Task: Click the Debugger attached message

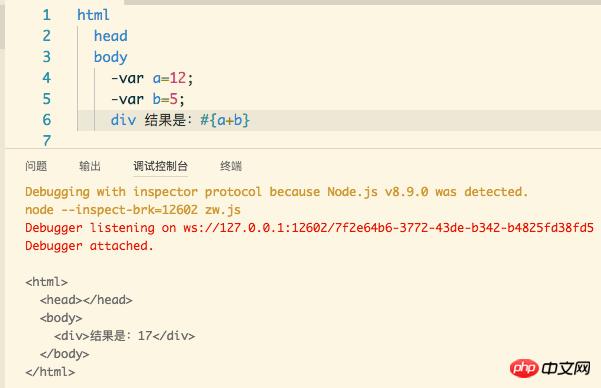Action: tap(89, 246)
